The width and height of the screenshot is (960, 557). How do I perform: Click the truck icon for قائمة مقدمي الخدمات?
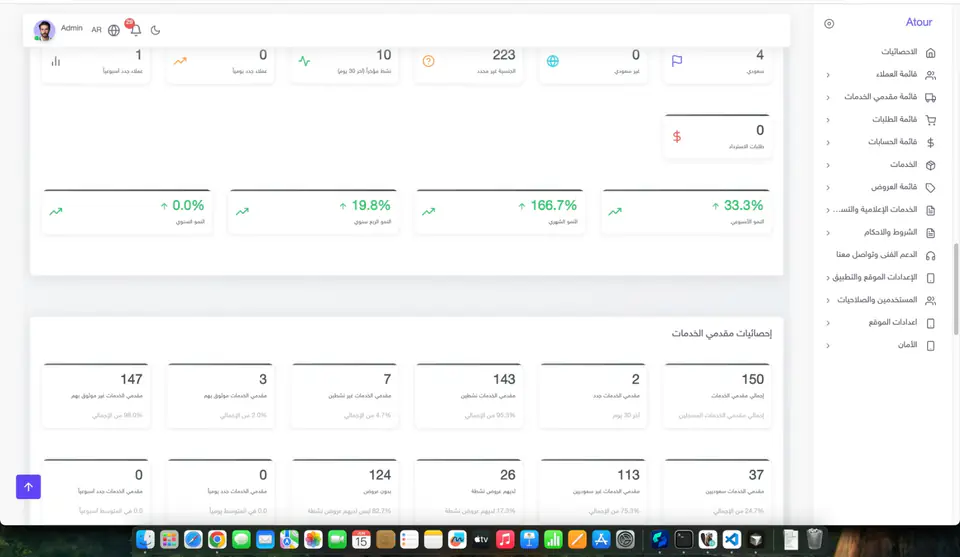[930, 97]
